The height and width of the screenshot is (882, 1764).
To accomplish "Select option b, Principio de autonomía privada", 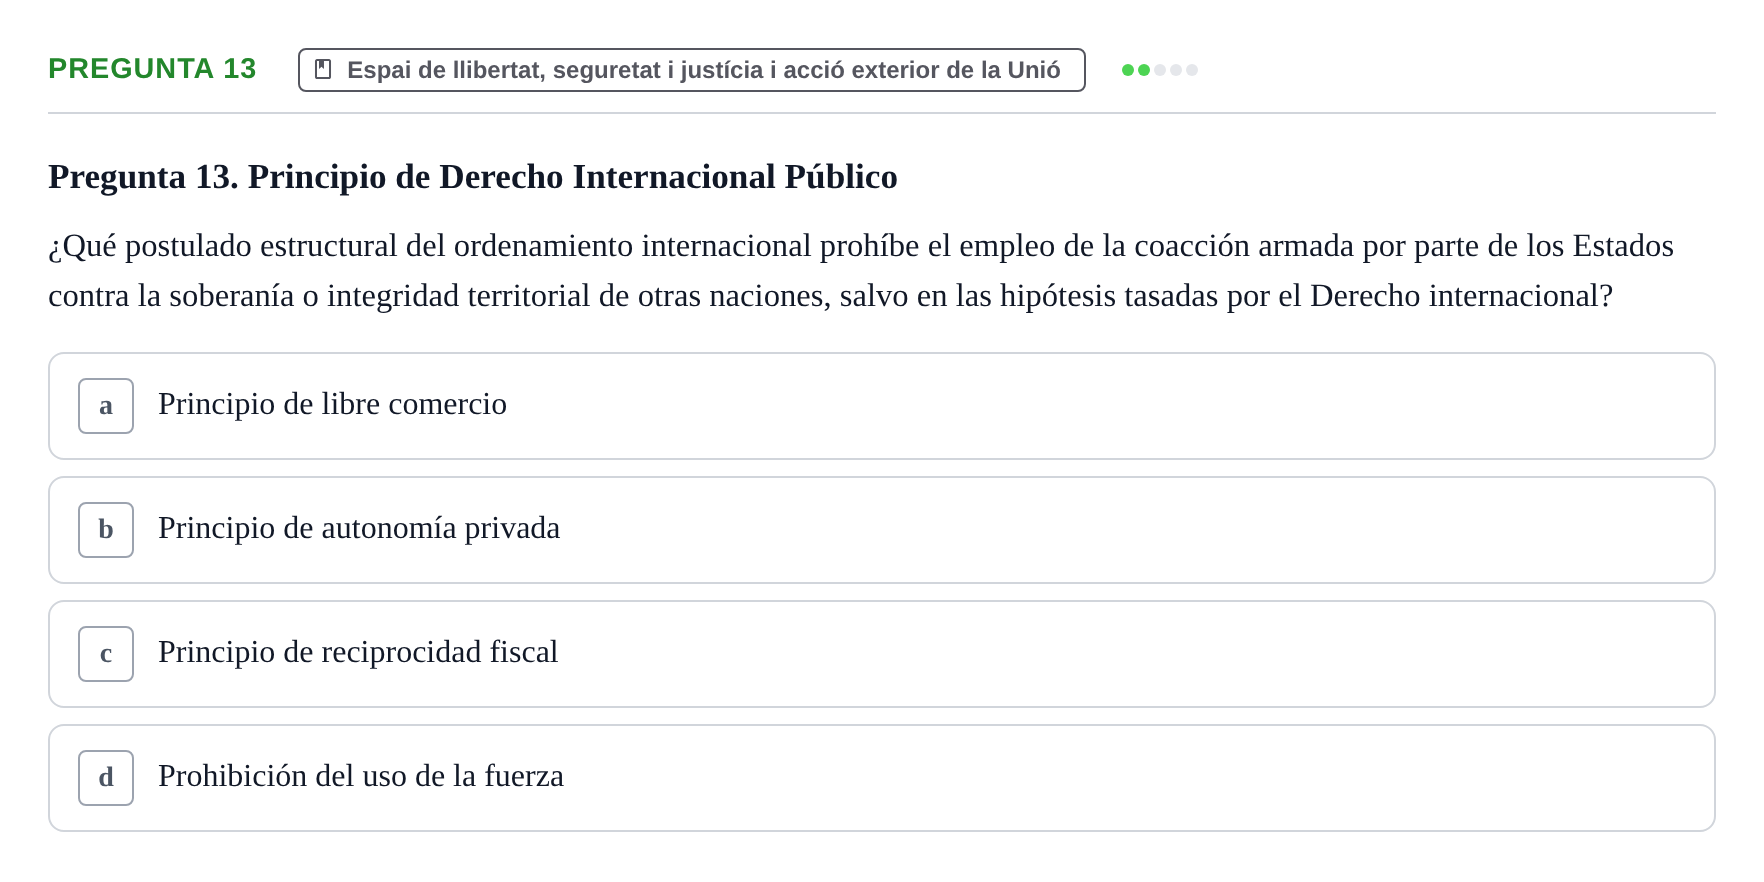I will point(881,530).
